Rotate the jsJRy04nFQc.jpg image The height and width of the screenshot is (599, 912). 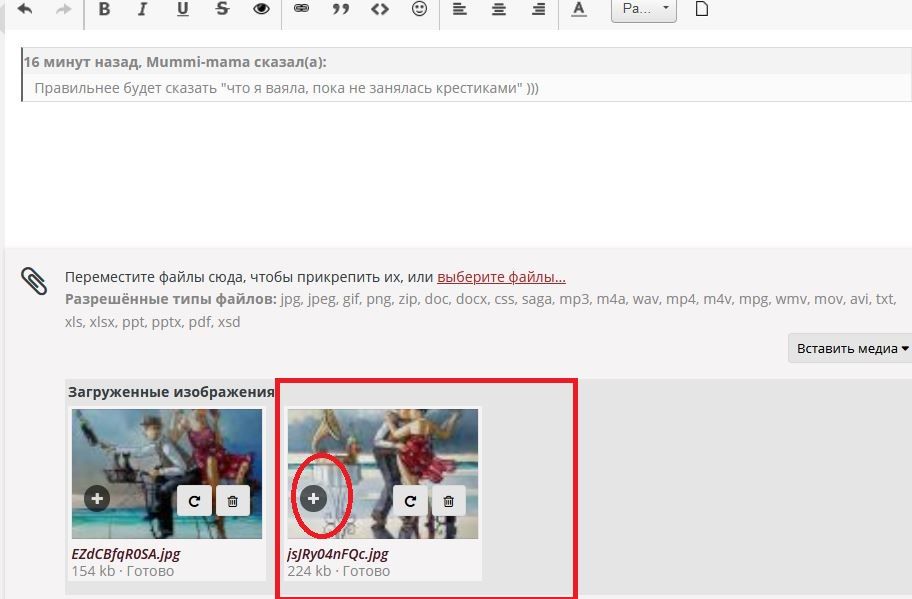click(410, 501)
